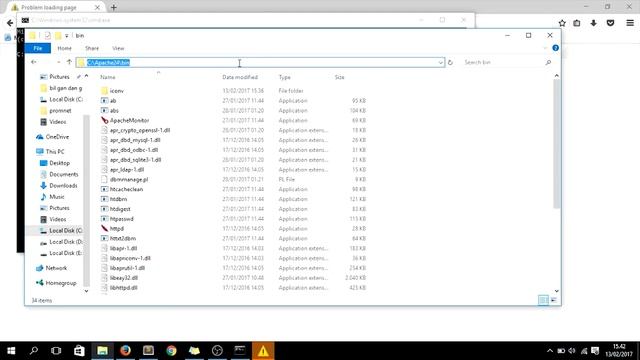Open Firefox hamburger menu
The width and height of the screenshot is (640, 360).
coord(630,23)
